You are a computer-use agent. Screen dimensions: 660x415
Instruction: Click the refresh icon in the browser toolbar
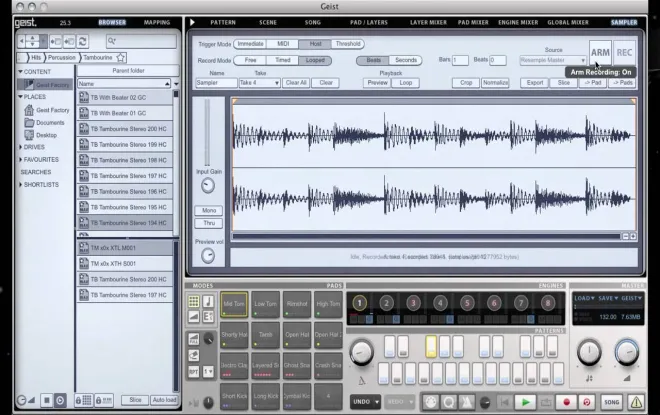tap(82, 41)
